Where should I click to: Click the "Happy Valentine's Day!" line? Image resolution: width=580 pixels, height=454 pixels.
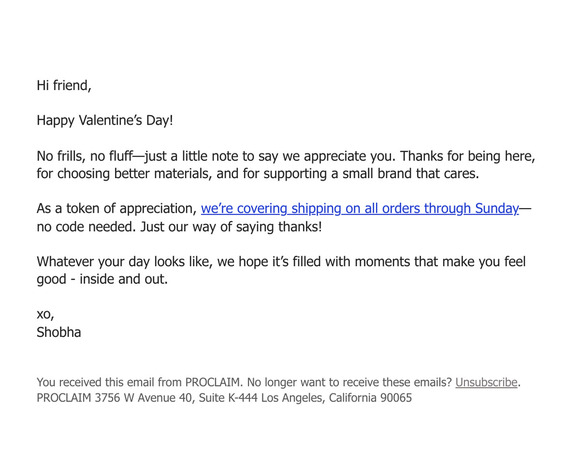[105, 121]
